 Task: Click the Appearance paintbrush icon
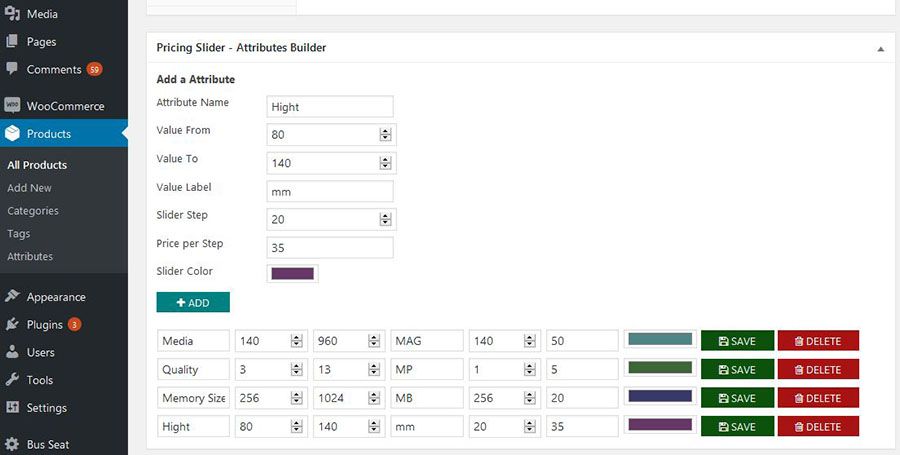[13, 297]
